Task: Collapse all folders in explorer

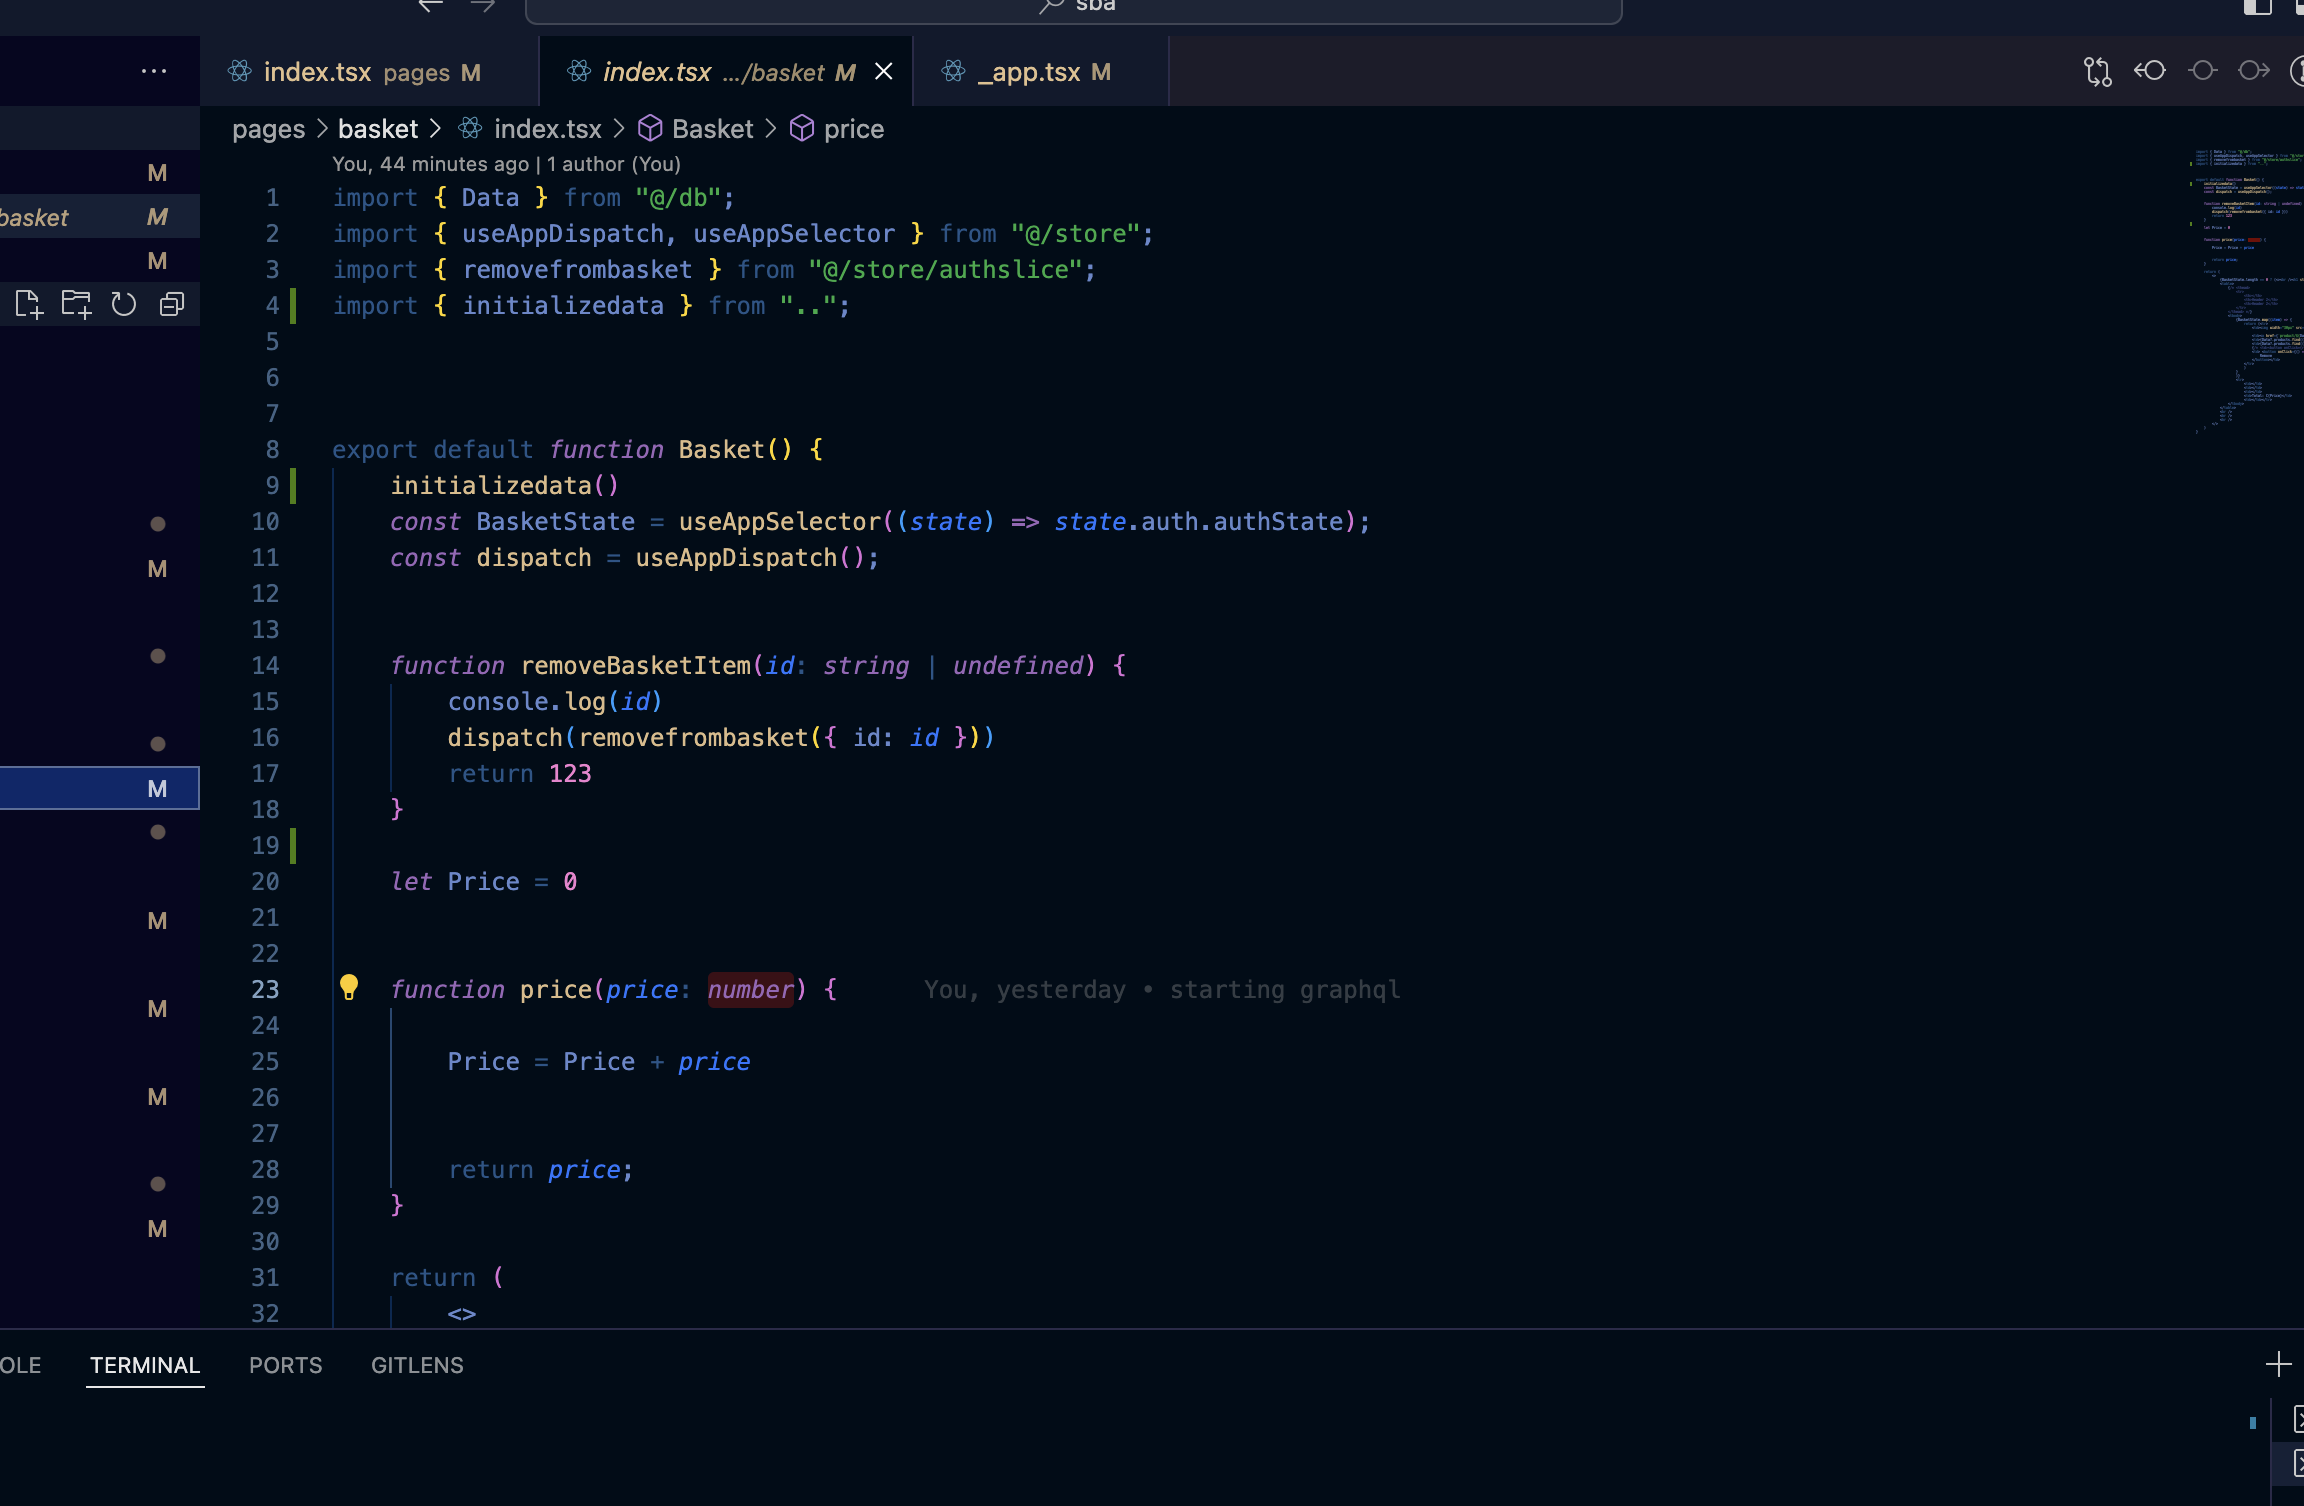Action: click(x=172, y=304)
